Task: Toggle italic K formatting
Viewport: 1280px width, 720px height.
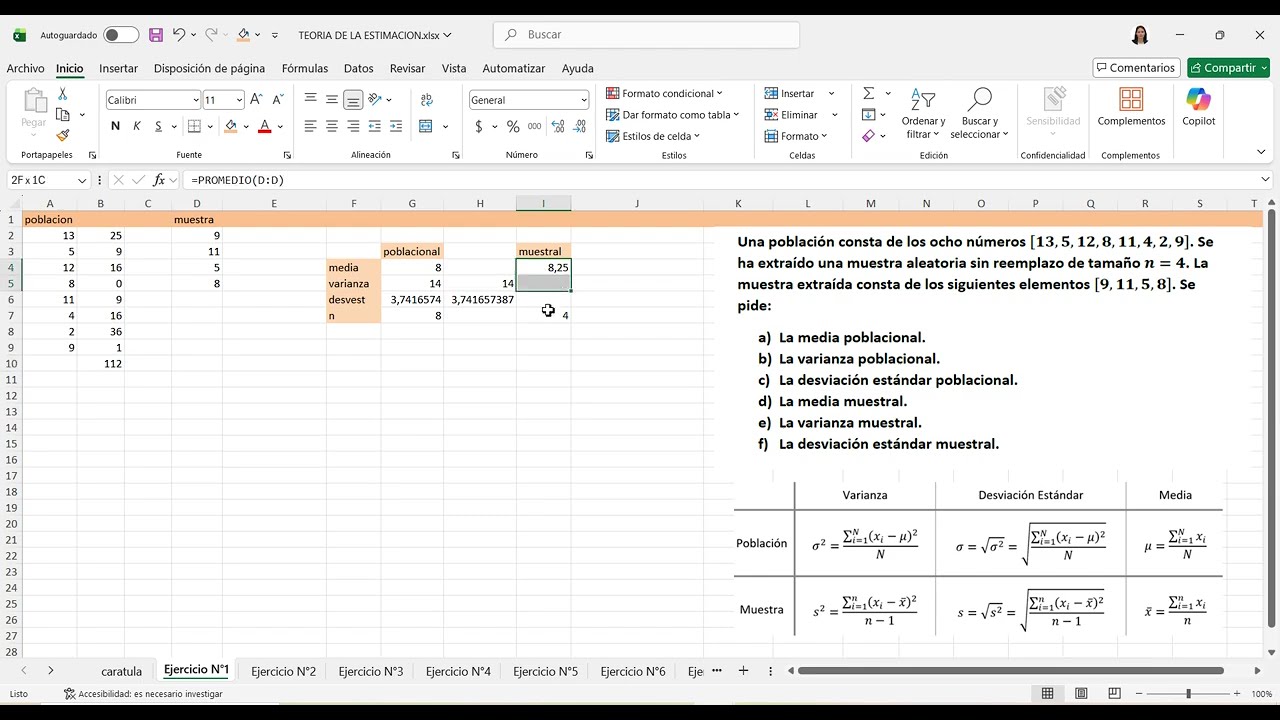Action: pos(137,126)
